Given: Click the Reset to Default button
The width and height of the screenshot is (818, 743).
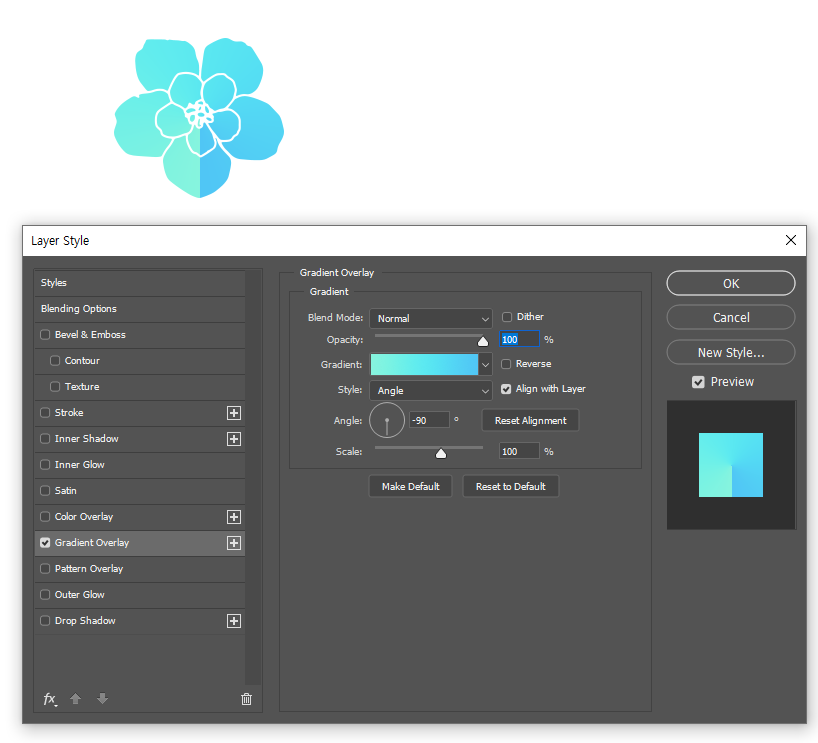Looking at the screenshot, I should coord(510,486).
